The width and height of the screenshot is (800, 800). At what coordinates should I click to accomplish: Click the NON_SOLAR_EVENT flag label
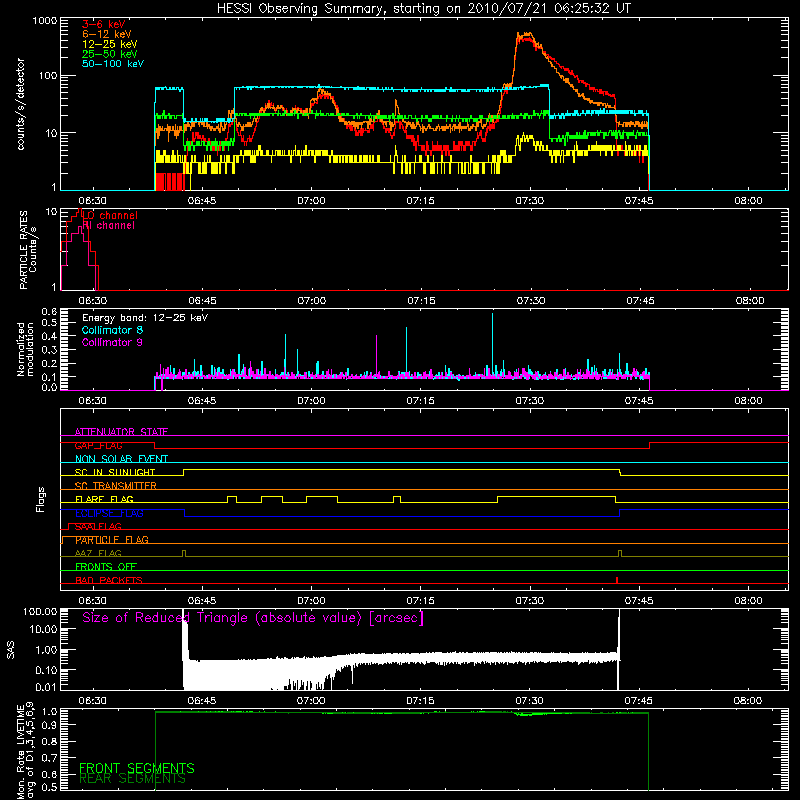point(121,459)
